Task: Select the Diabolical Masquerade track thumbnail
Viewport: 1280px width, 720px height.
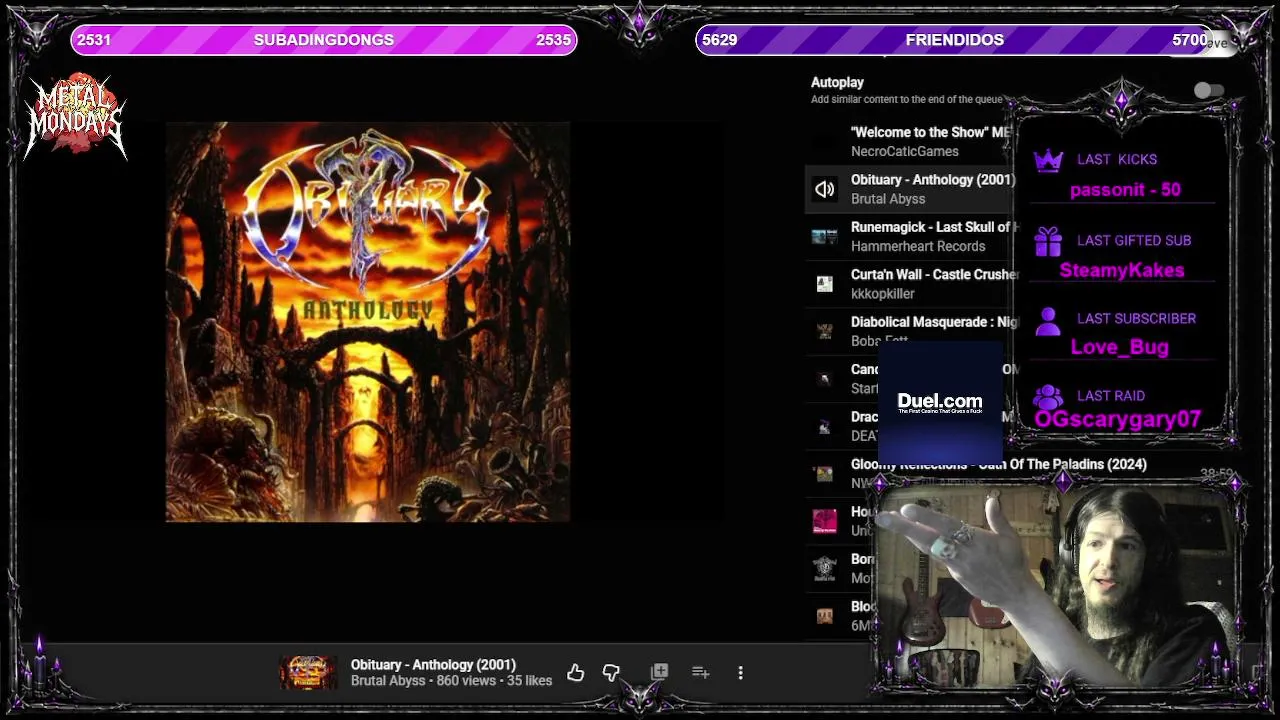Action: point(824,331)
